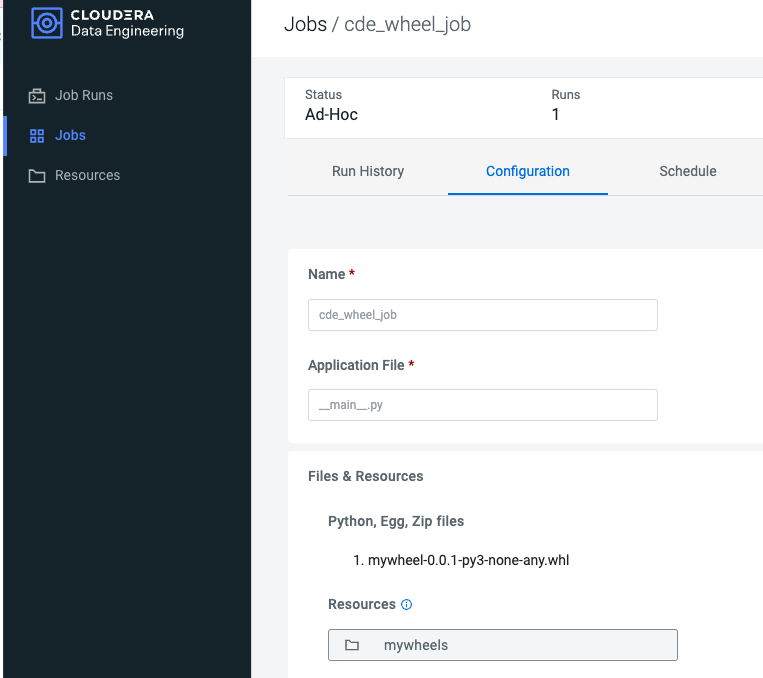Click the Ad-Hoc status value
Viewport: 763px width, 678px height.
point(331,114)
